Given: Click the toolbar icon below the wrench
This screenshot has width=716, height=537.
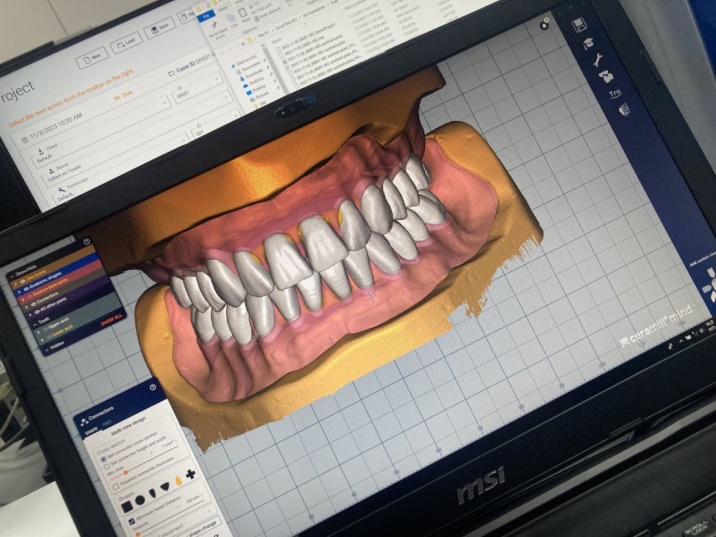Looking at the screenshot, I should tap(606, 76).
